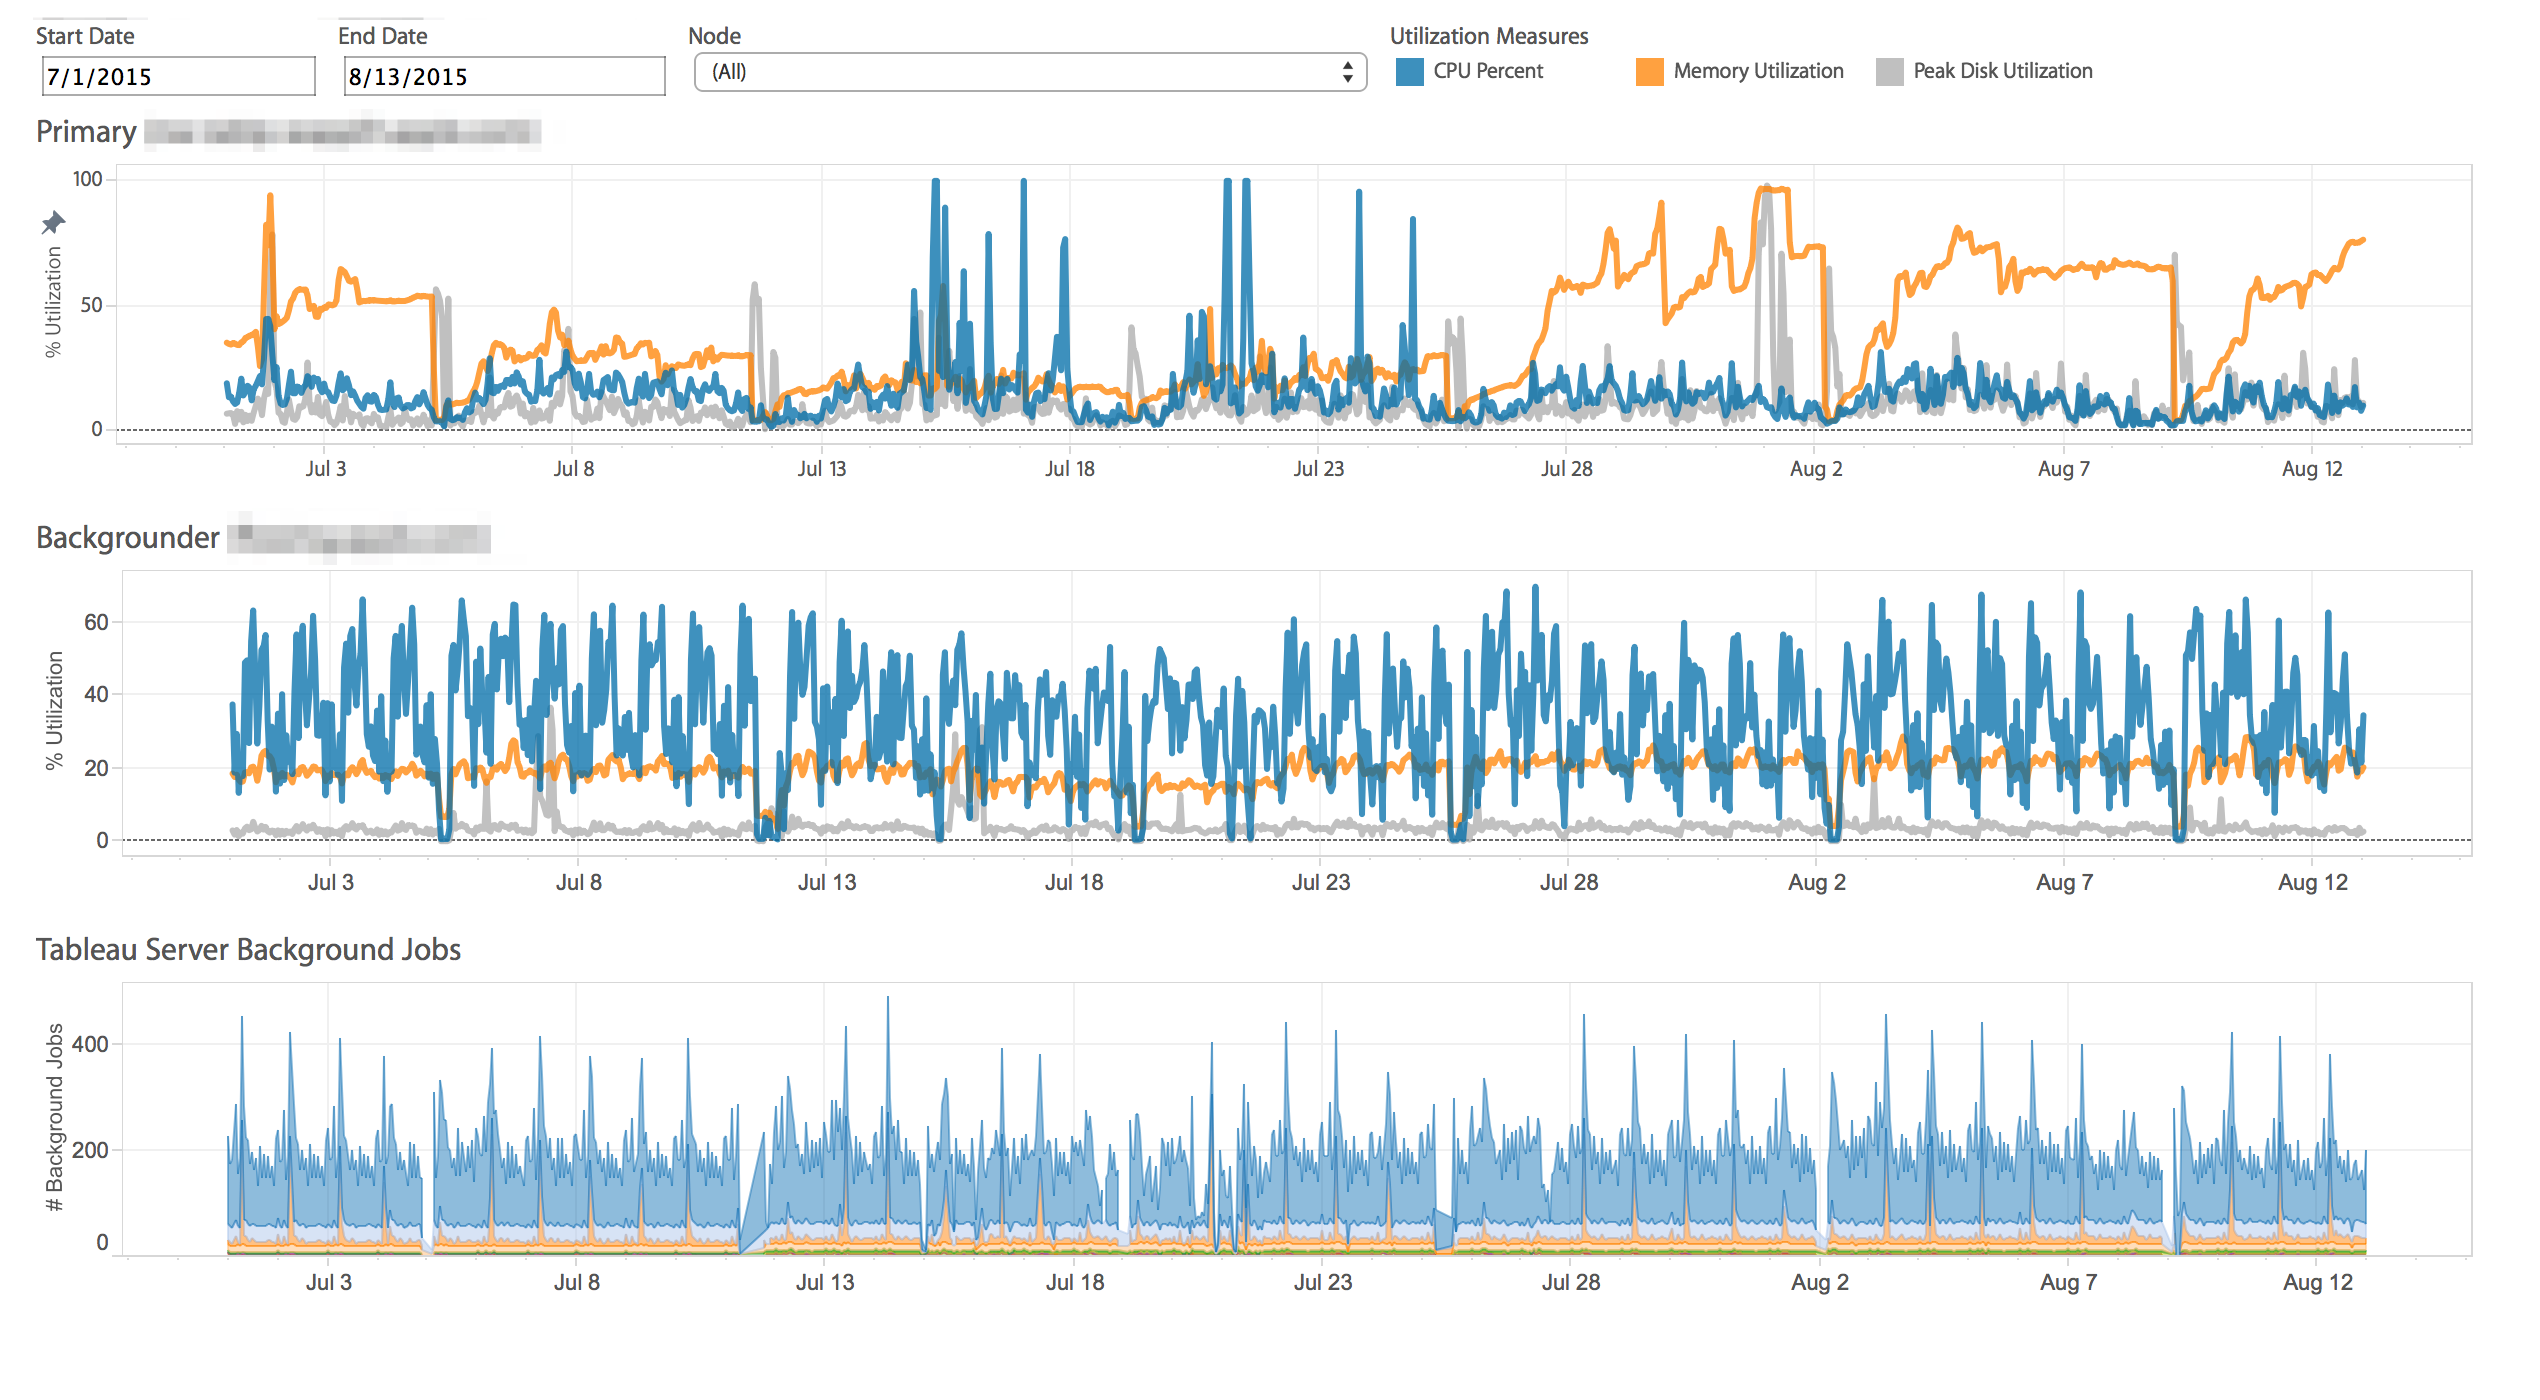Click the pin icon on Primary axis
2540x1400 pixels.
pyautogui.click(x=53, y=222)
